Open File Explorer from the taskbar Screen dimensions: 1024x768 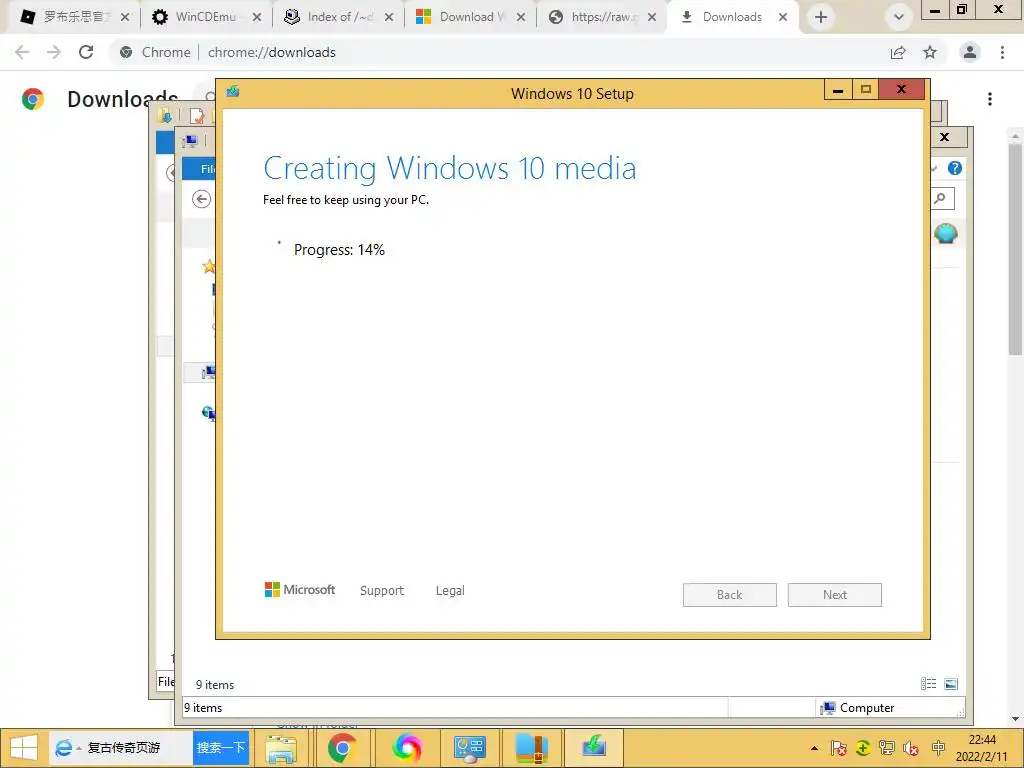281,748
